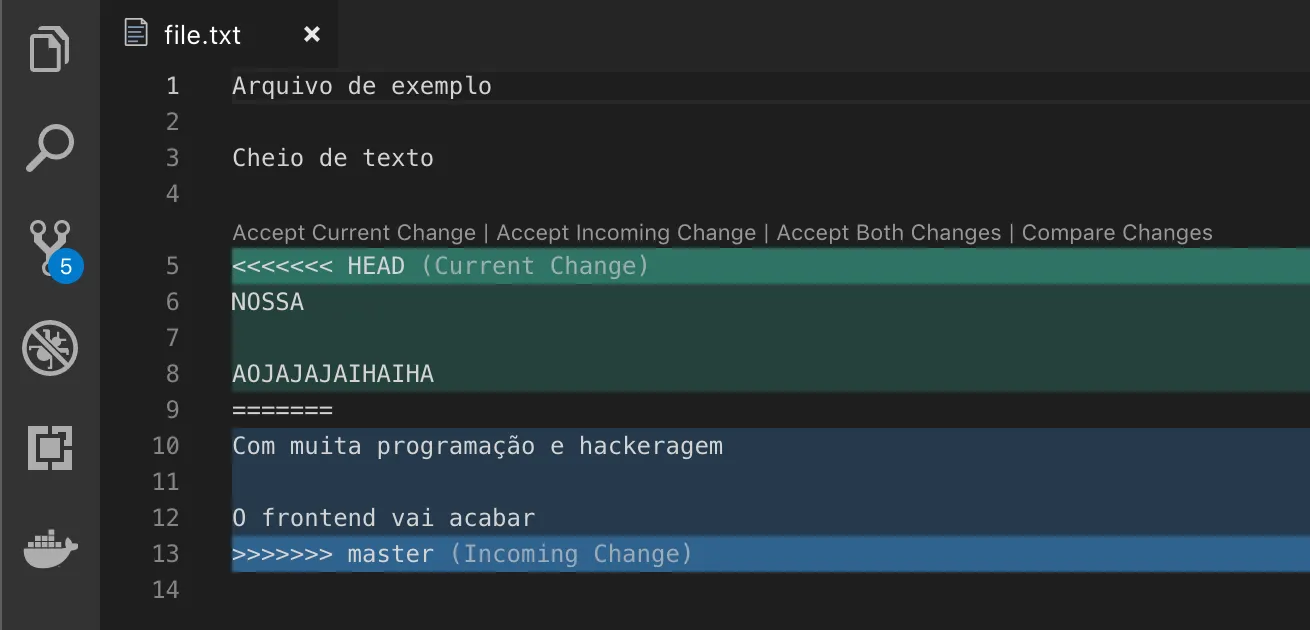Click the ======= conflict separator
The height and width of the screenshot is (630, 1310).
coord(283,409)
